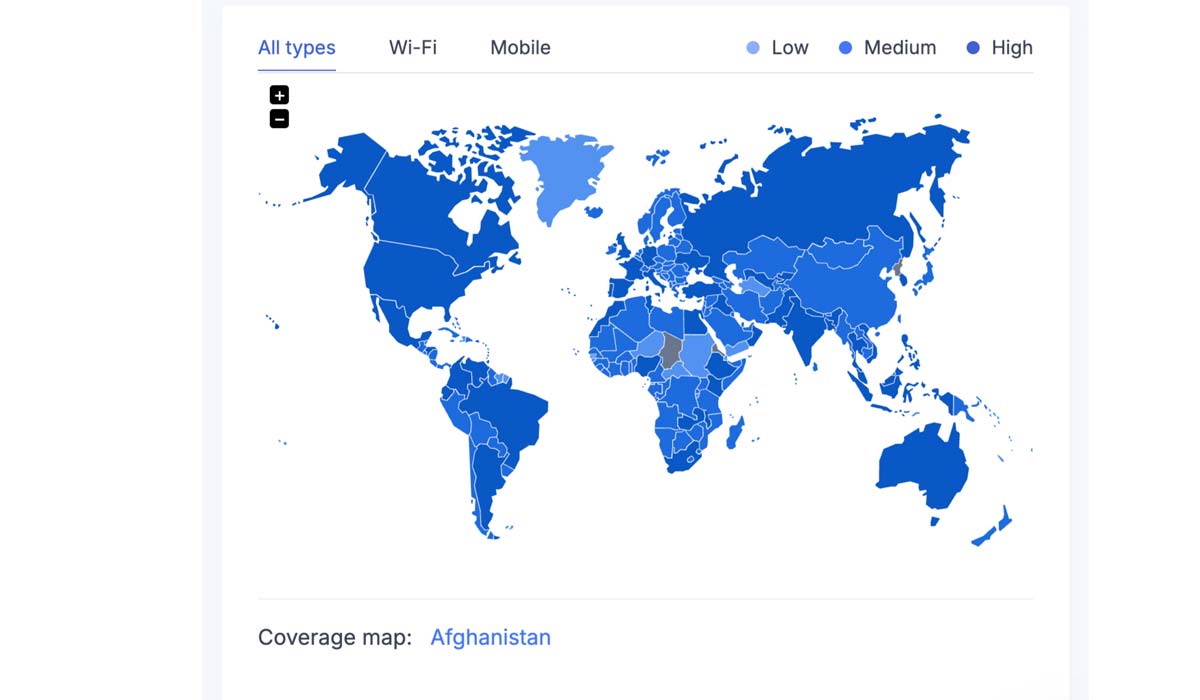Click the Low legend color dot

click(x=753, y=48)
